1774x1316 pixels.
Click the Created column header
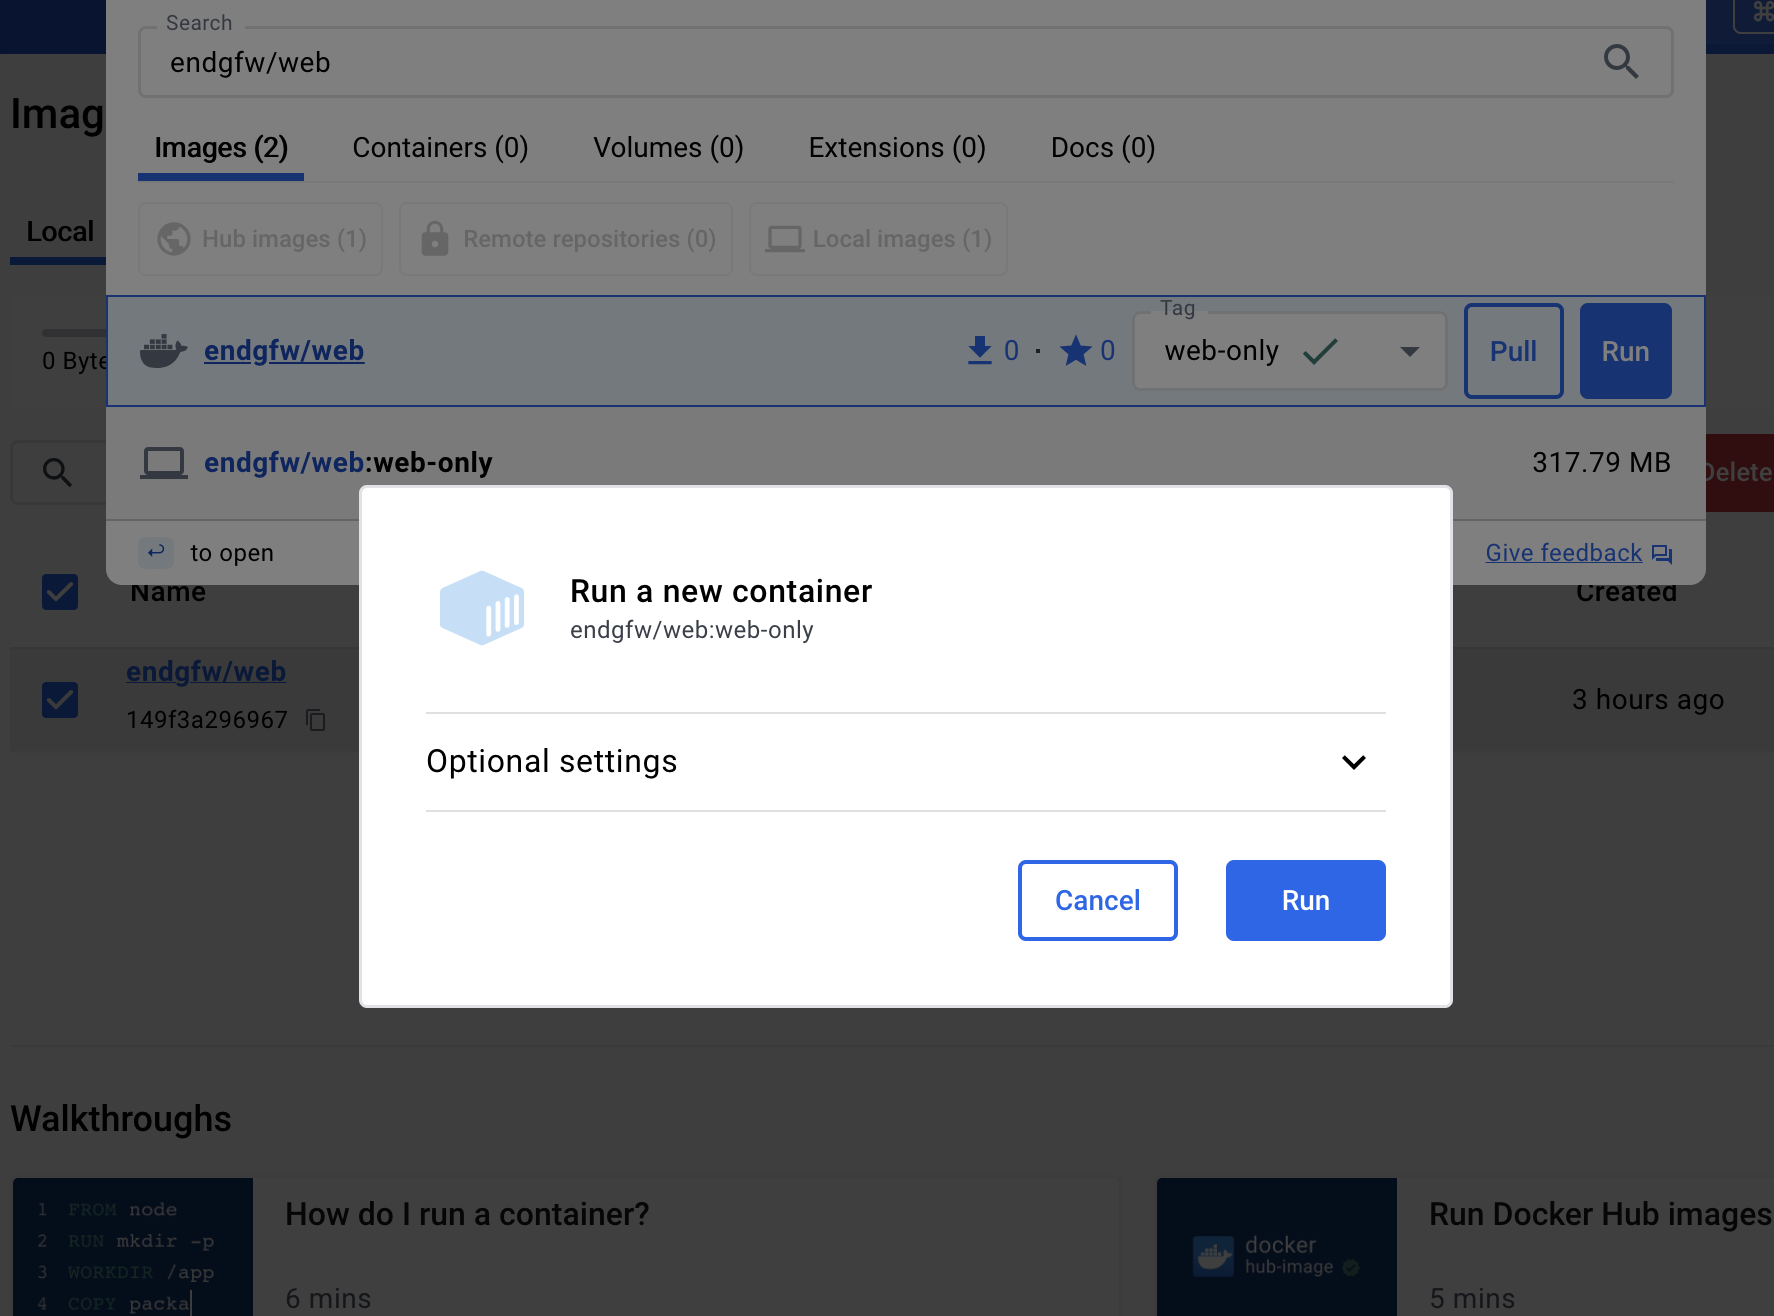click(x=1626, y=592)
